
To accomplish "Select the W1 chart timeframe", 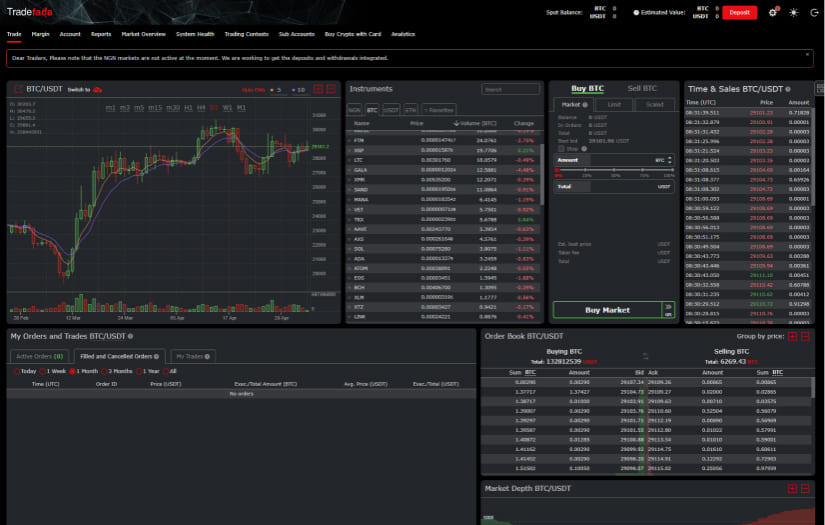I will [227, 108].
